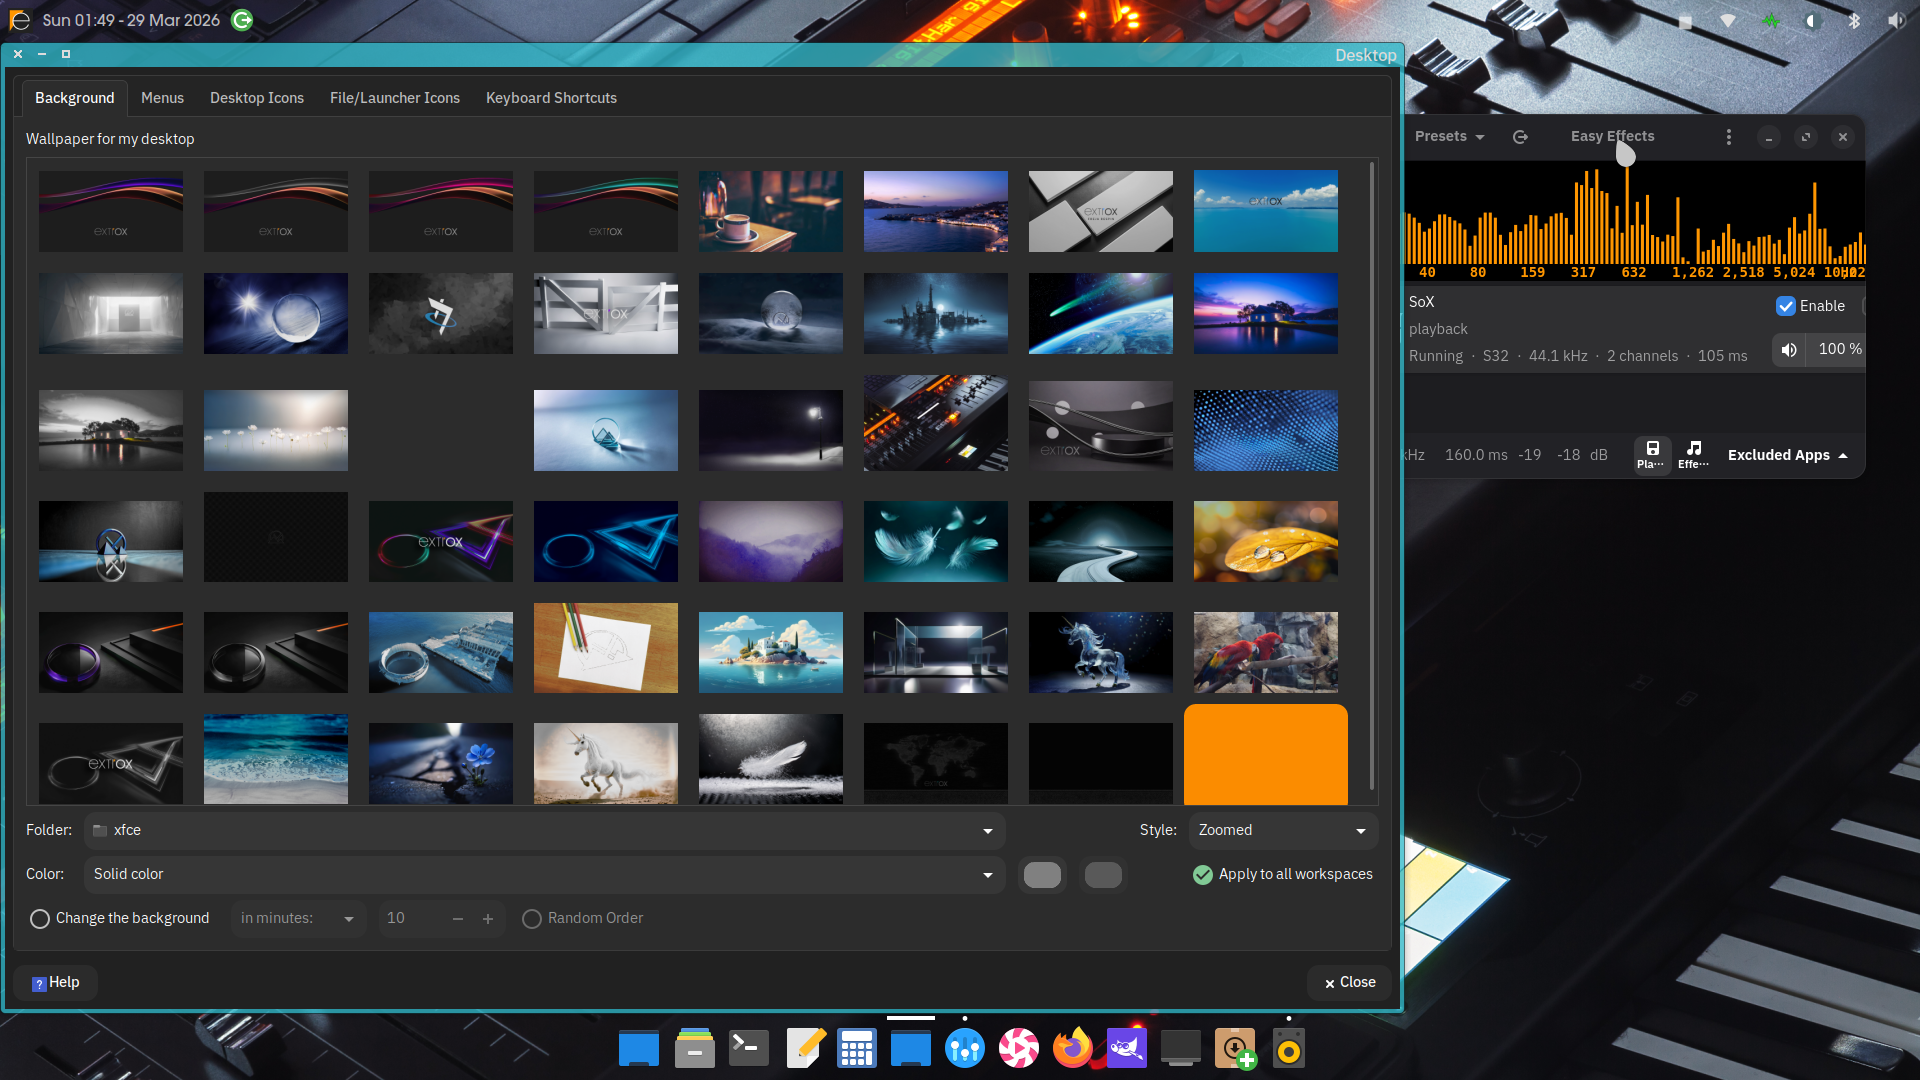Open the Players tab icon in Easy Effects
This screenshot has height=1080, width=1920.
1652,454
